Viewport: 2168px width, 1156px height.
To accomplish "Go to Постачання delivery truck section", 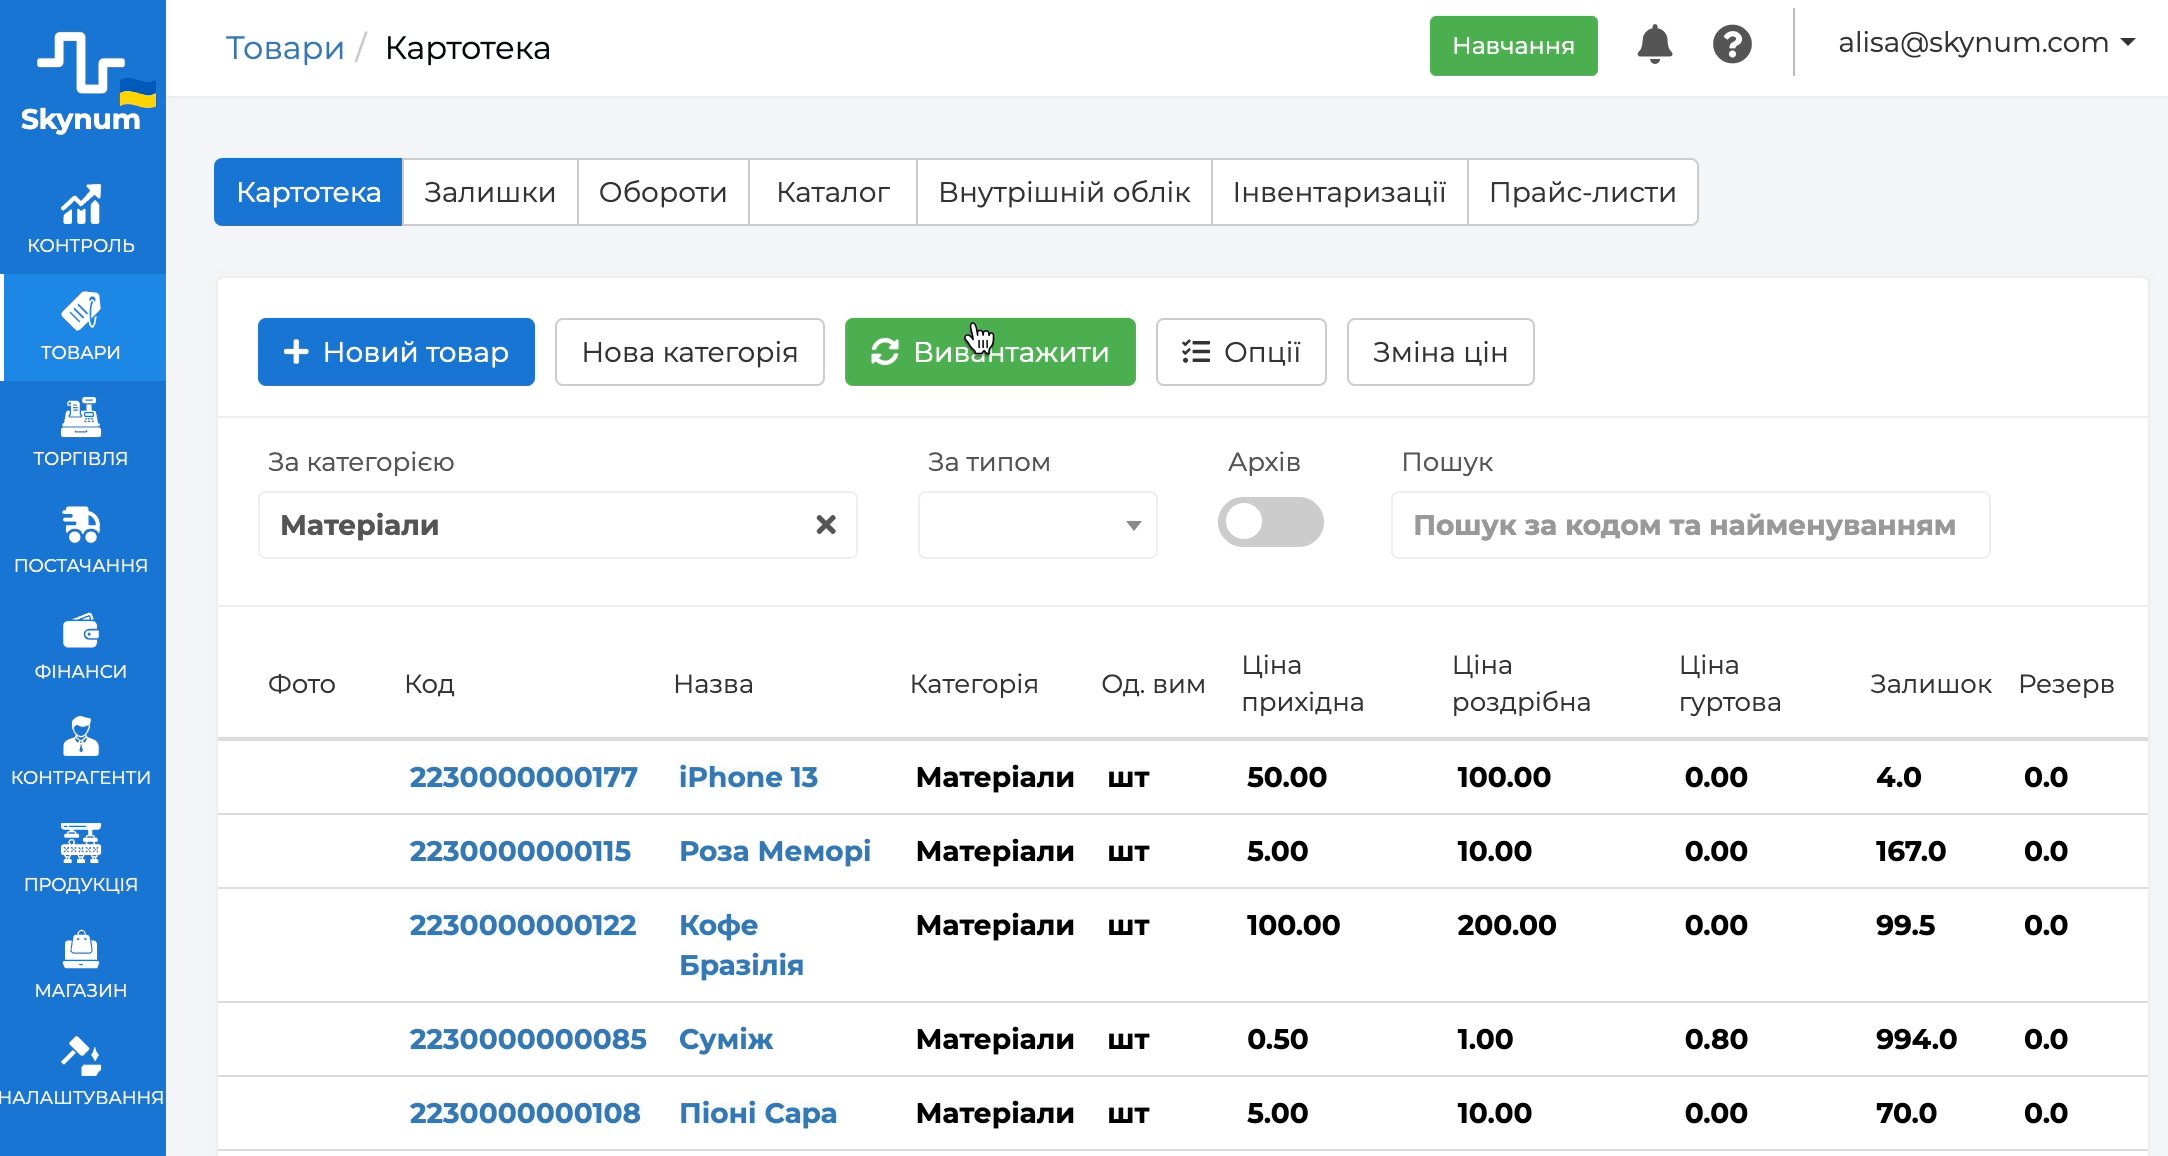I will 81,540.
